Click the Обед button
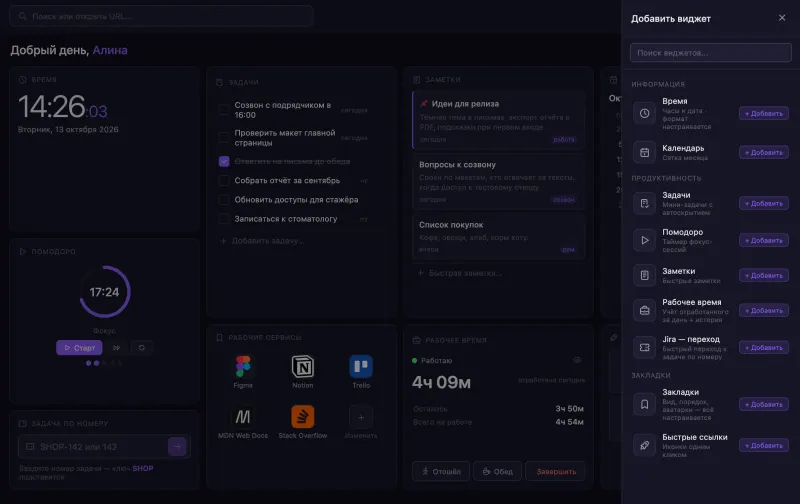This screenshot has width=800, height=504. (x=497, y=471)
